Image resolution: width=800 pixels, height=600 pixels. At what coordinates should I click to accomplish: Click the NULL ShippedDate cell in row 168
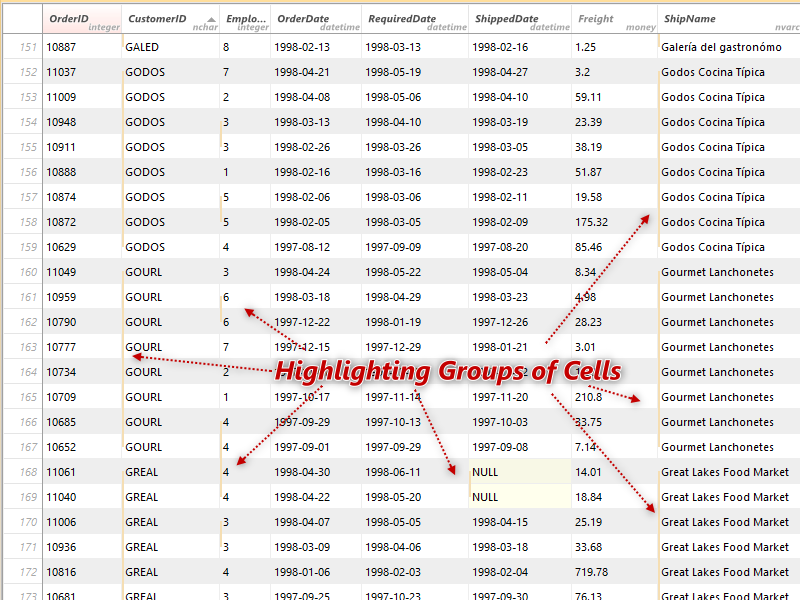519,472
